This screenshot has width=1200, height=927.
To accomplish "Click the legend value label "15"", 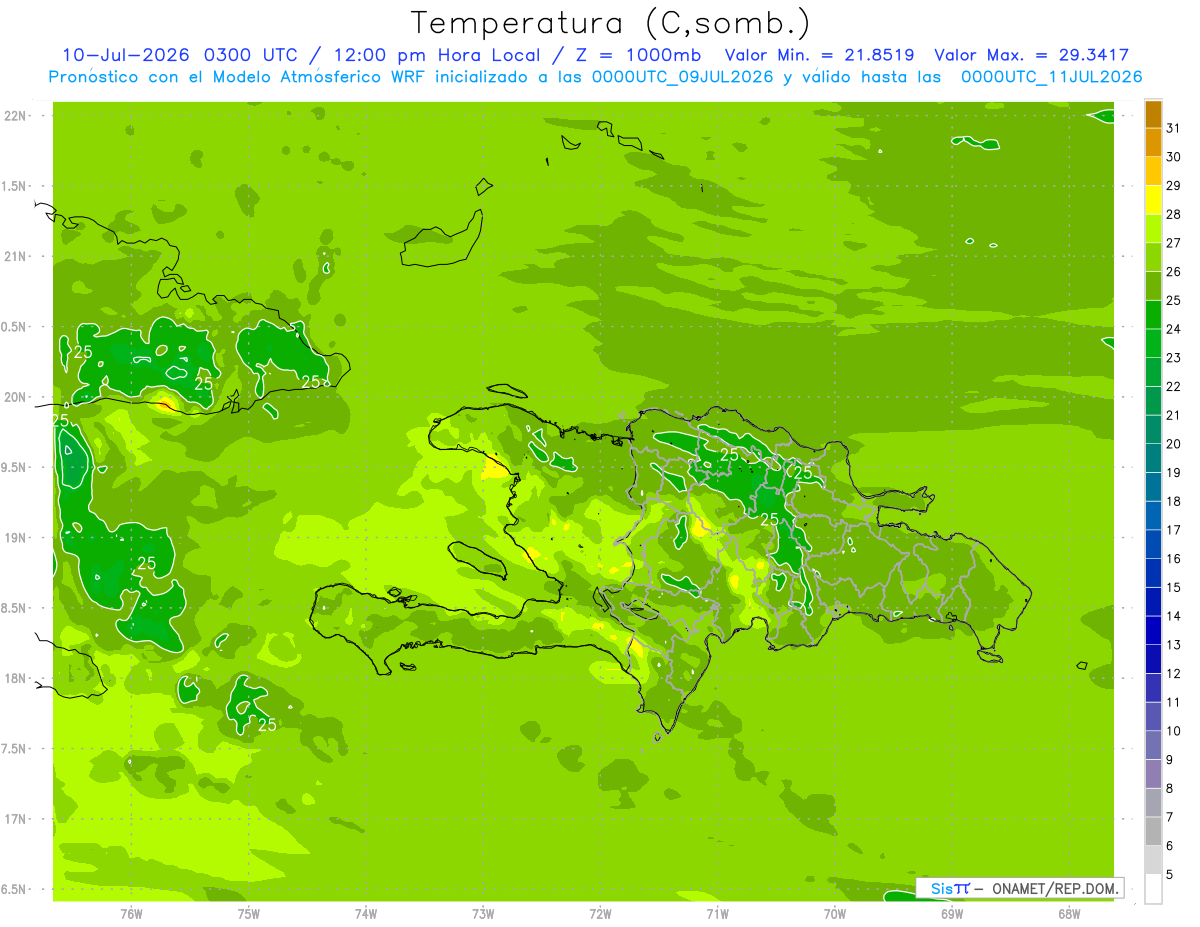I will (1173, 588).
